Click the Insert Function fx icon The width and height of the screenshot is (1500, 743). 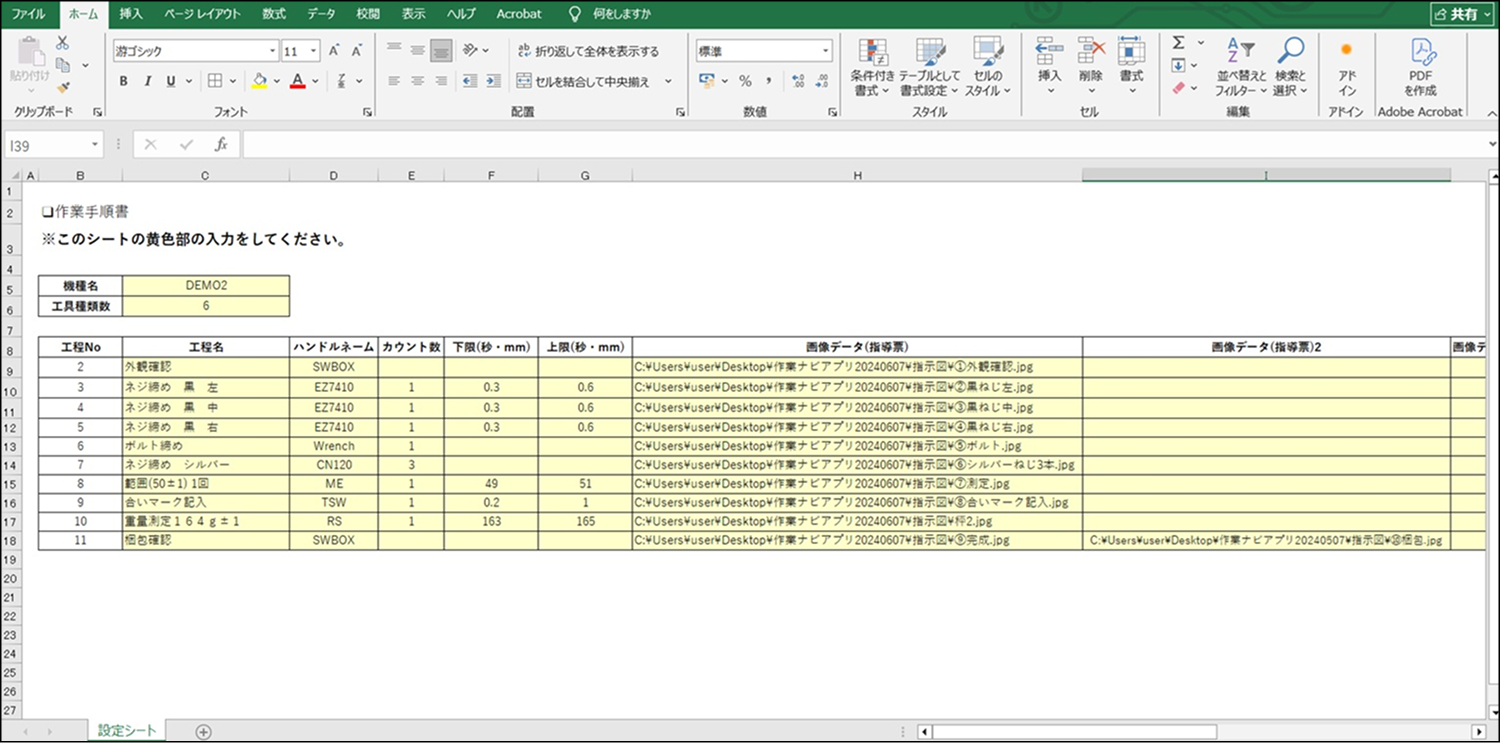222,145
